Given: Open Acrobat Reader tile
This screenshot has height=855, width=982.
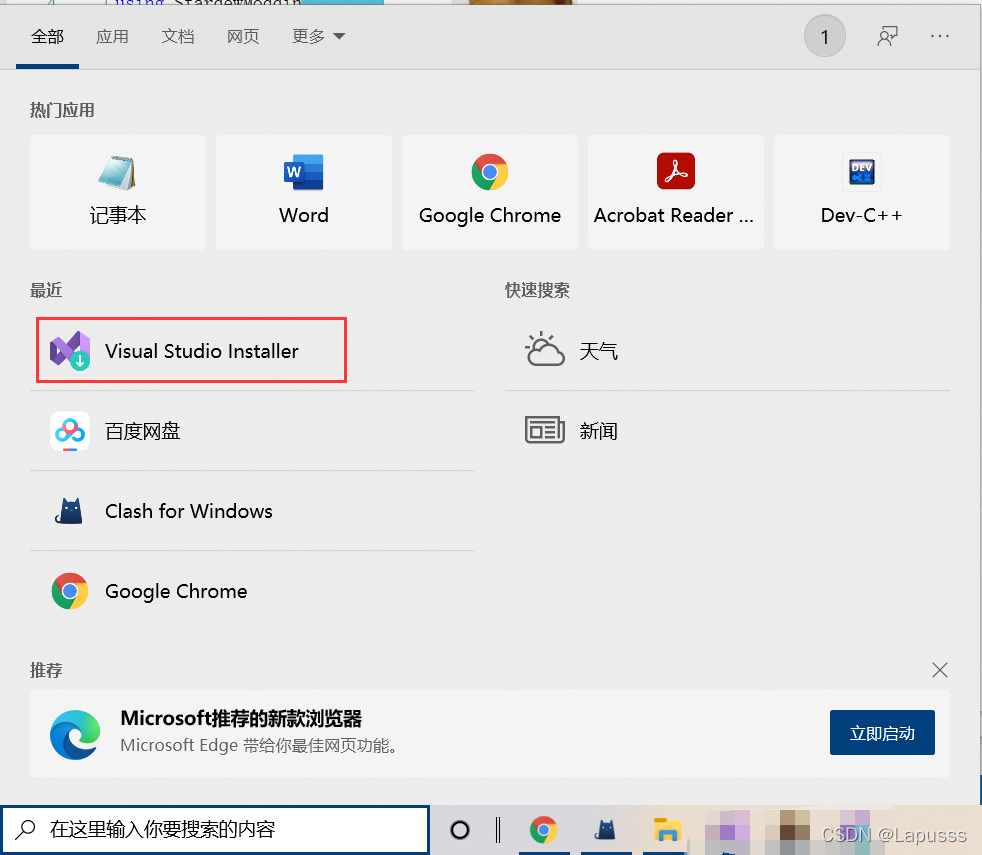Looking at the screenshot, I should point(676,192).
